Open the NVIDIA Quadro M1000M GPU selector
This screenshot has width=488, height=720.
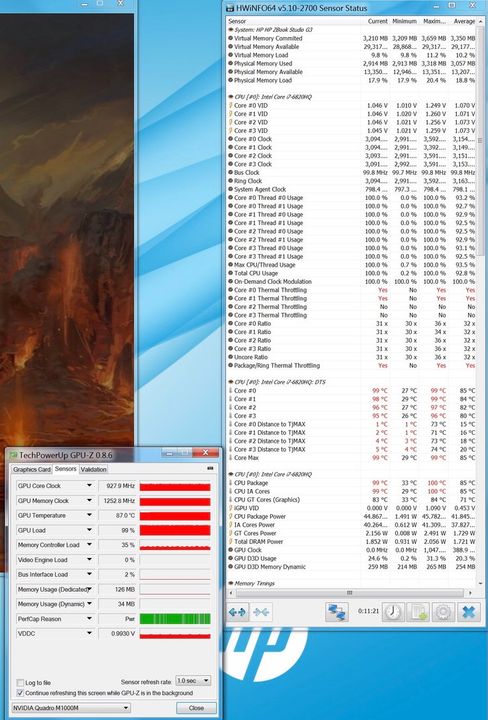click(x=71, y=708)
